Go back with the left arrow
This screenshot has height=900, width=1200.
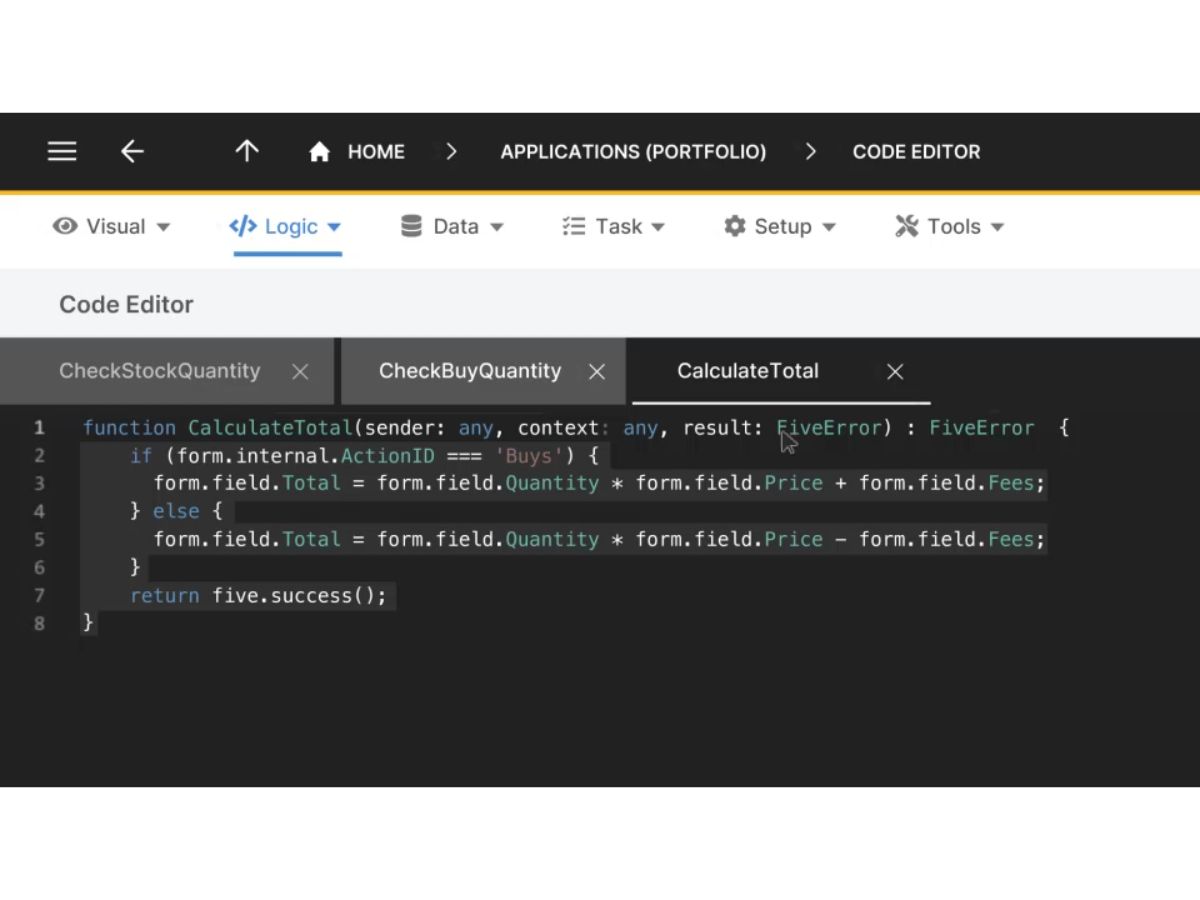coord(132,152)
